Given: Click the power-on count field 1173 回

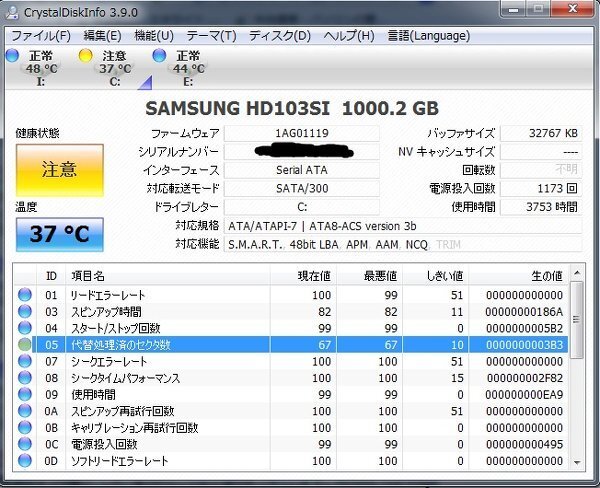Looking at the screenshot, I should (x=541, y=188).
